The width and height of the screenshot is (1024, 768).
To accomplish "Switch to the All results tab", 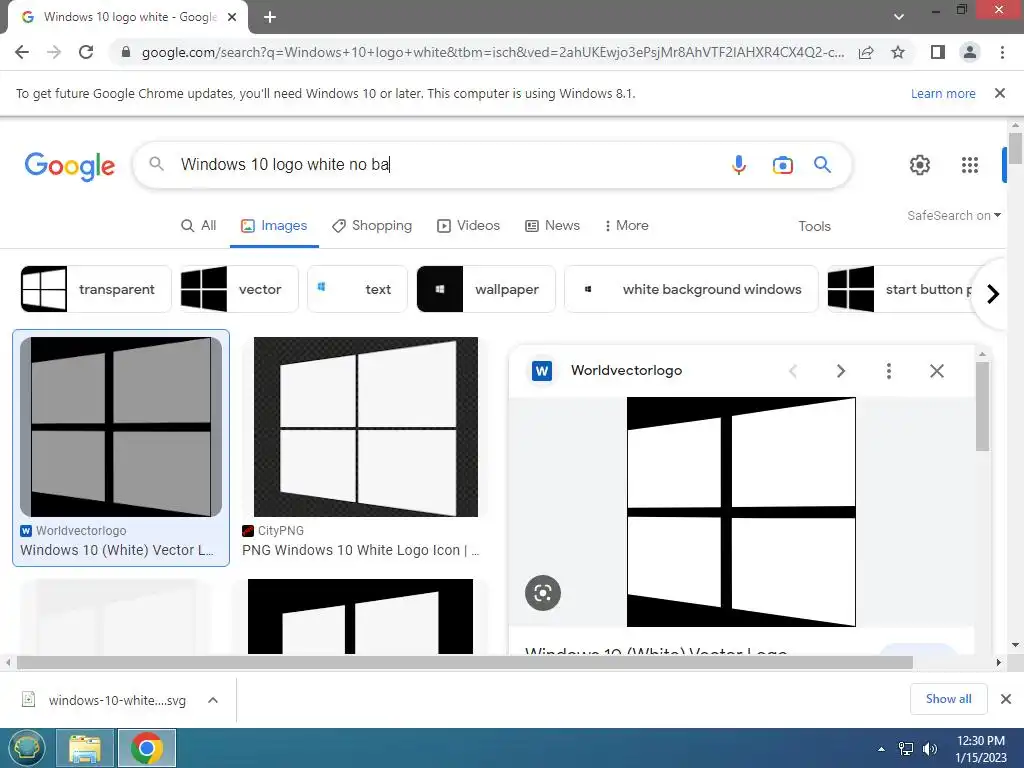I will [199, 225].
